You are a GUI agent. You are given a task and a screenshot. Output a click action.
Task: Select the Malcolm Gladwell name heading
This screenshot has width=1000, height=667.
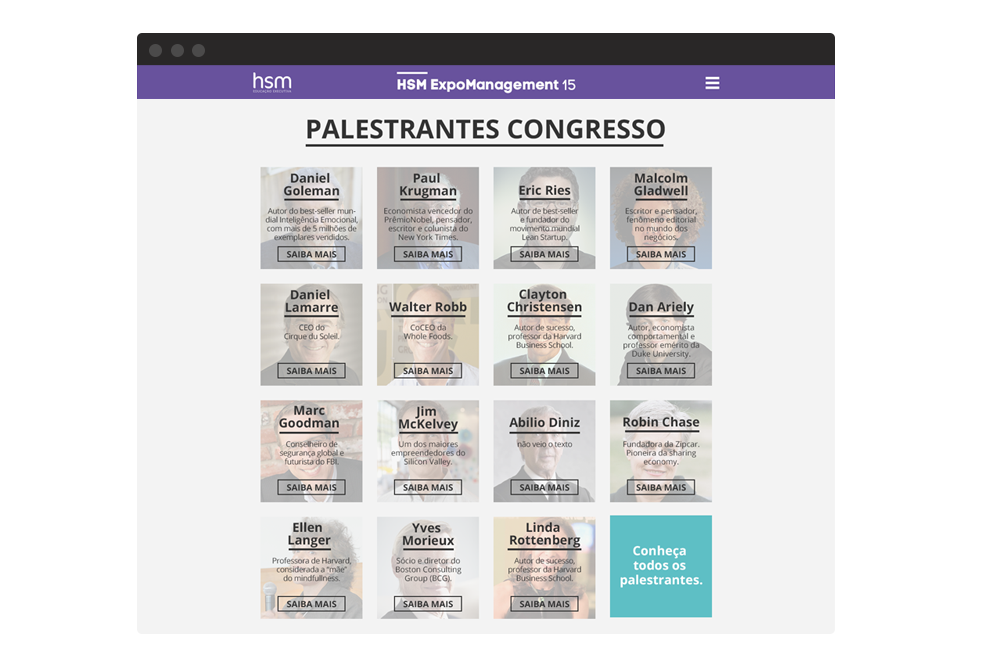pyautogui.click(x=661, y=185)
